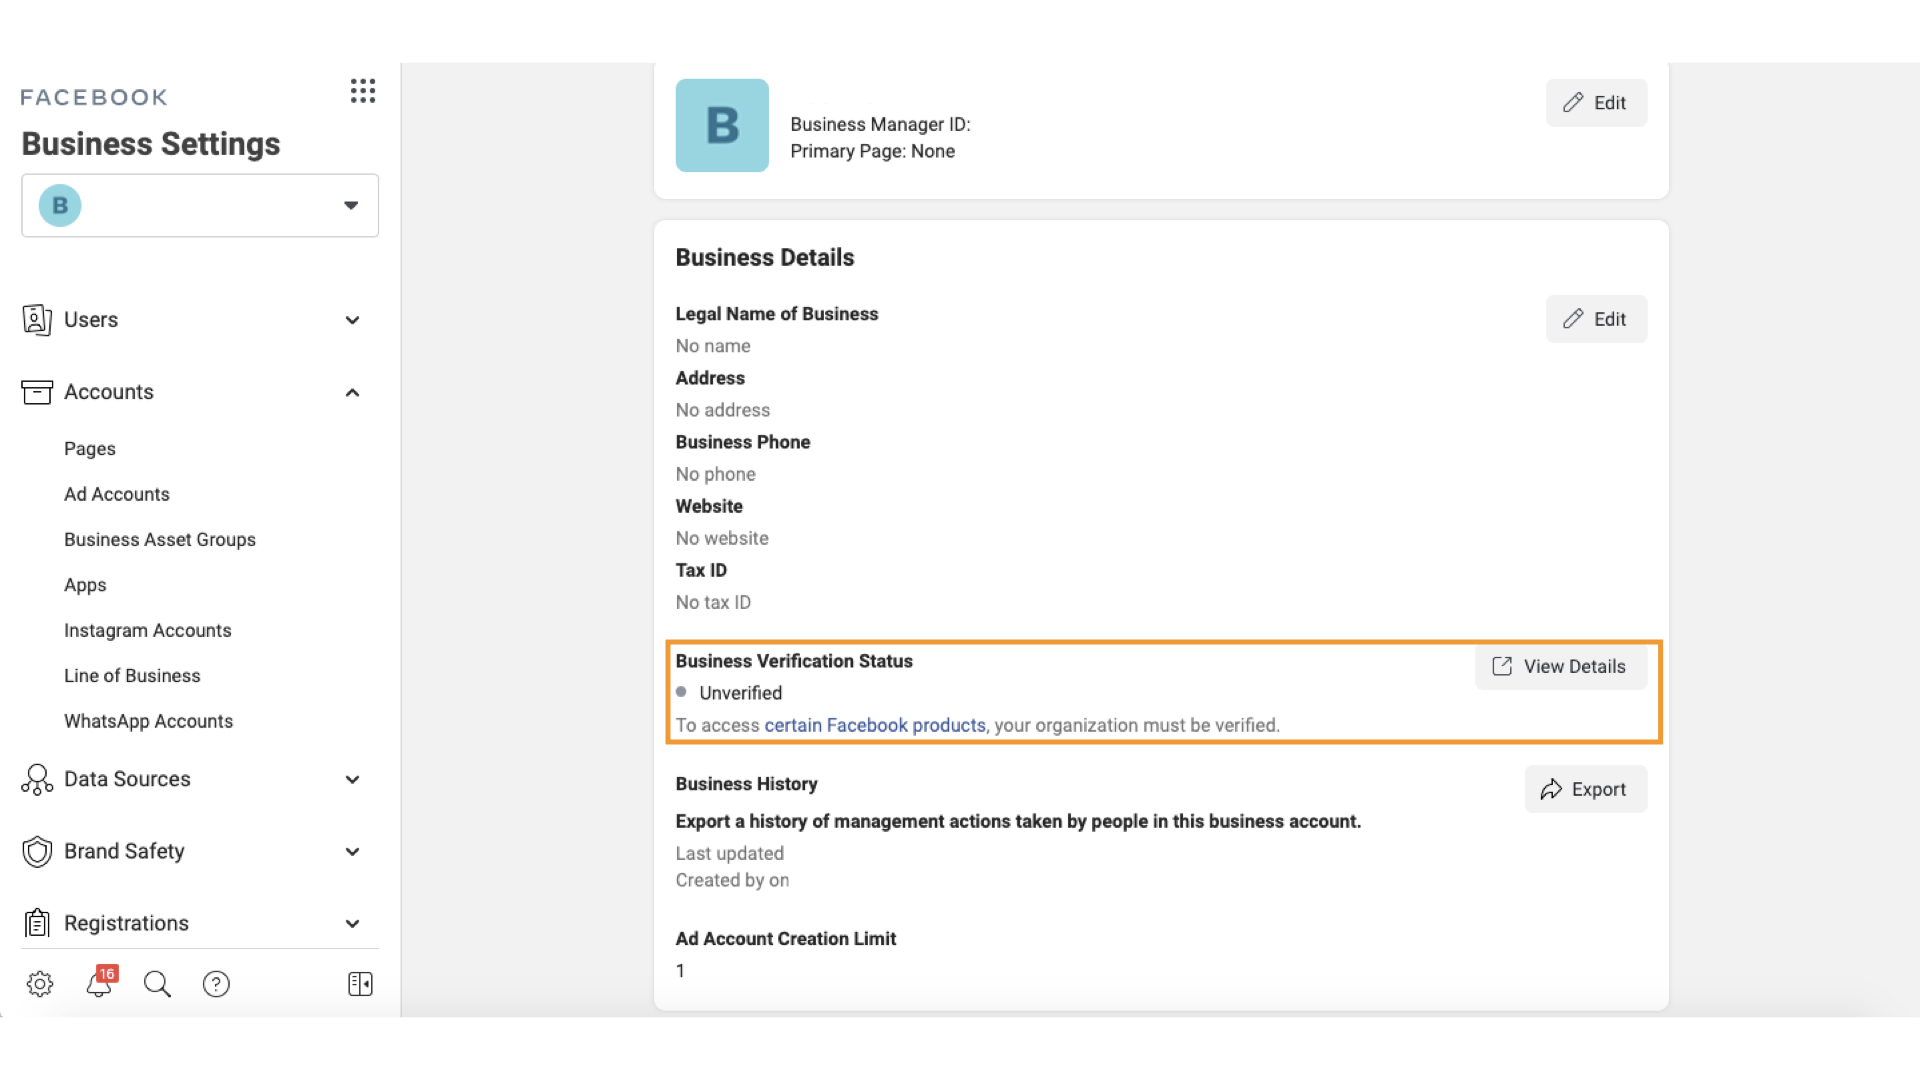1920x1080 pixels.
Task: Click the Business Settings gear icon
Action: (40, 984)
